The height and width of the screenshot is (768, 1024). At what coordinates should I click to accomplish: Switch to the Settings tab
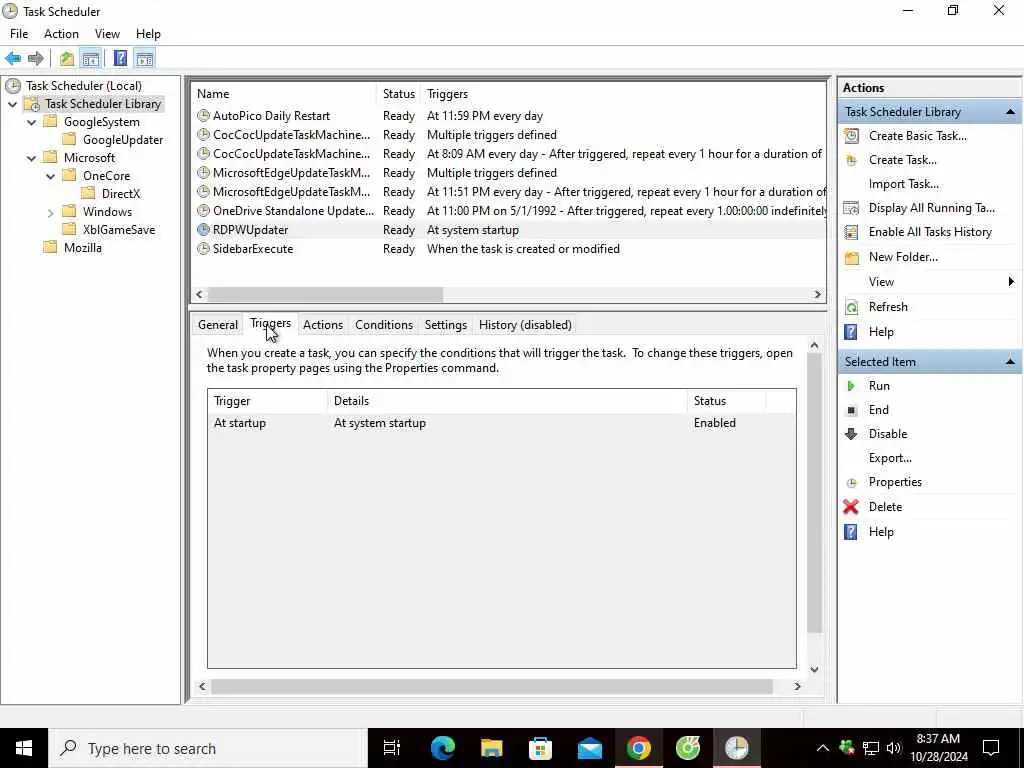[x=446, y=325]
